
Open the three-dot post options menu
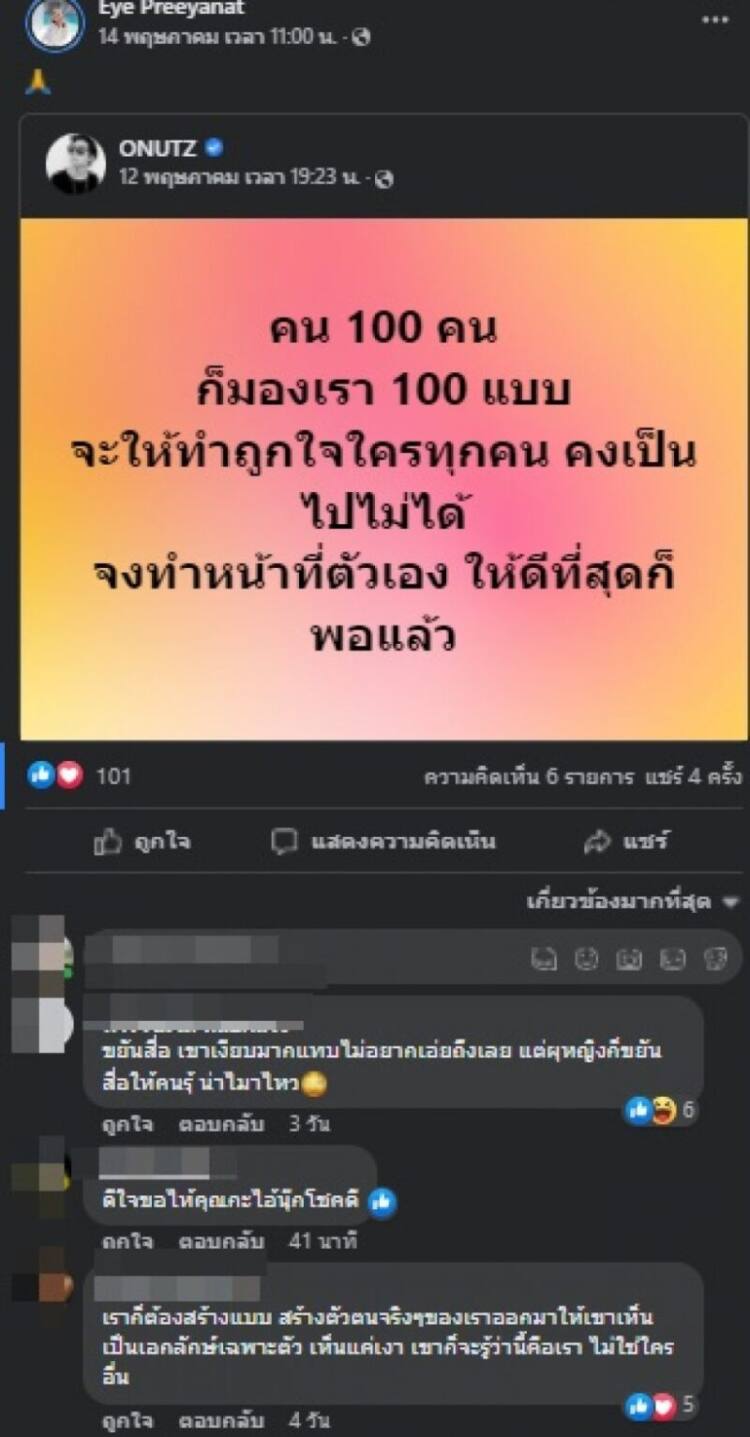point(714,19)
